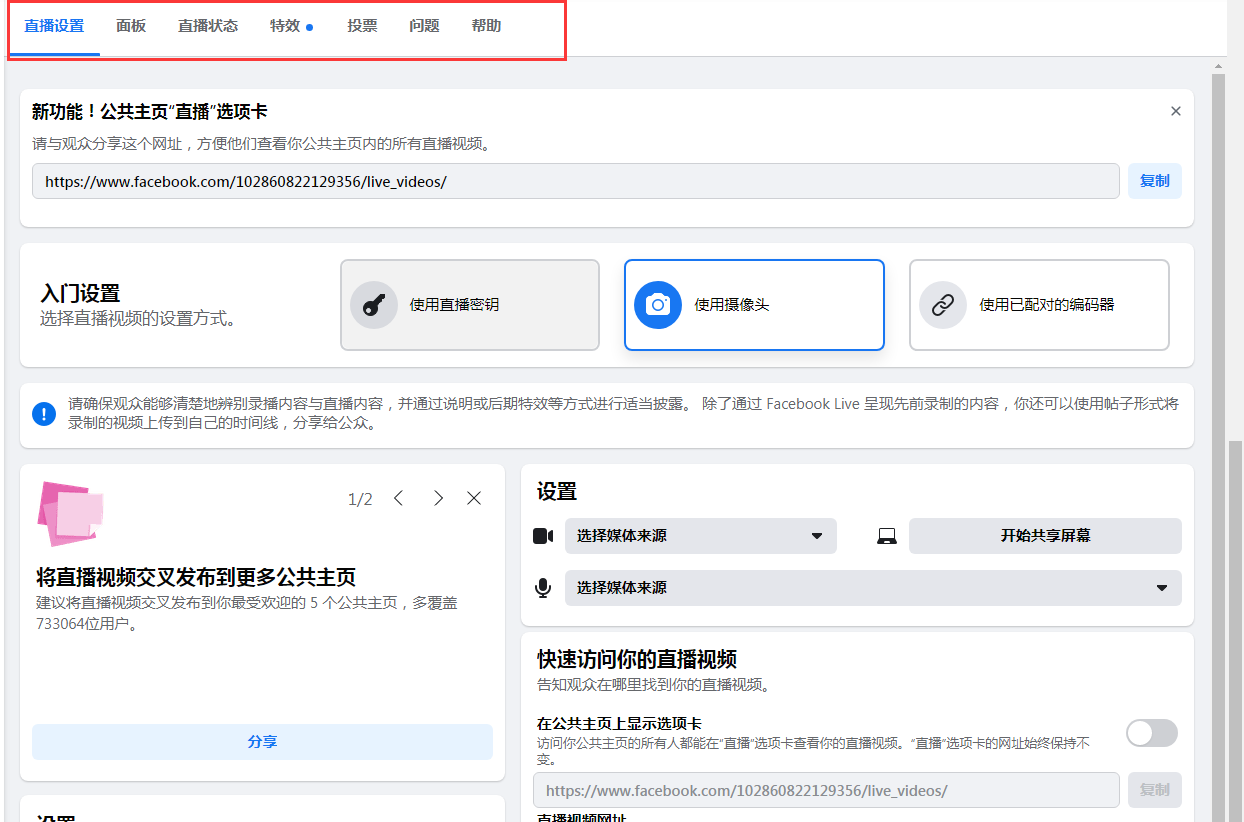Viewport: 1244px width, 822px height.
Task: Toggle 在公共主页上显示选项卡 switch
Action: tap(1152, 733)
